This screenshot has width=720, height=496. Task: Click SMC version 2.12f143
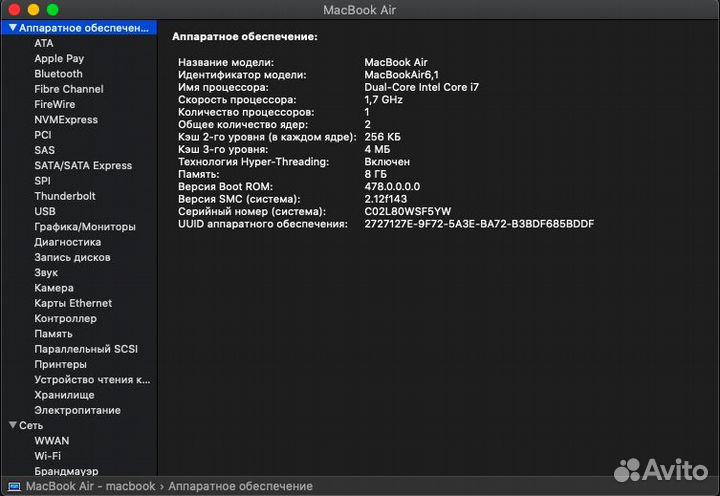(385, 199)
